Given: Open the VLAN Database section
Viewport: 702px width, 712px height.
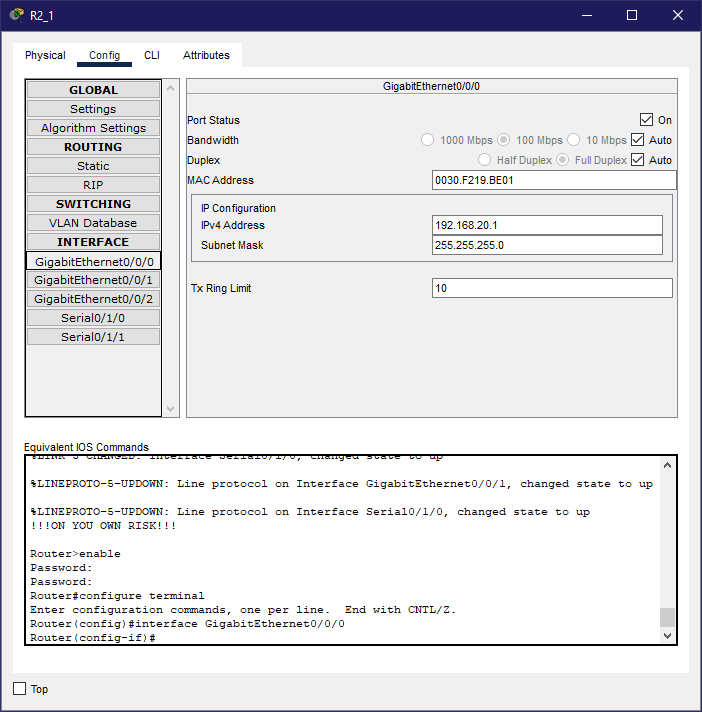Looking at the screenshot, I should (x=93, y=223).
